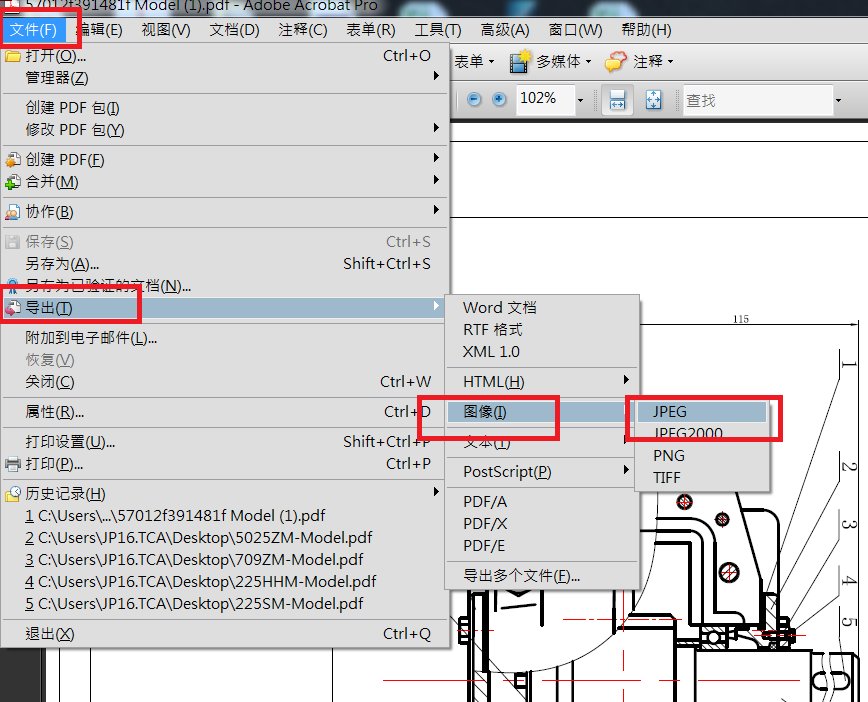Image resolution: width=868 pixels, height=702 pixels.
Task: Export as PDF/A
Action: [x=542, y=502]
